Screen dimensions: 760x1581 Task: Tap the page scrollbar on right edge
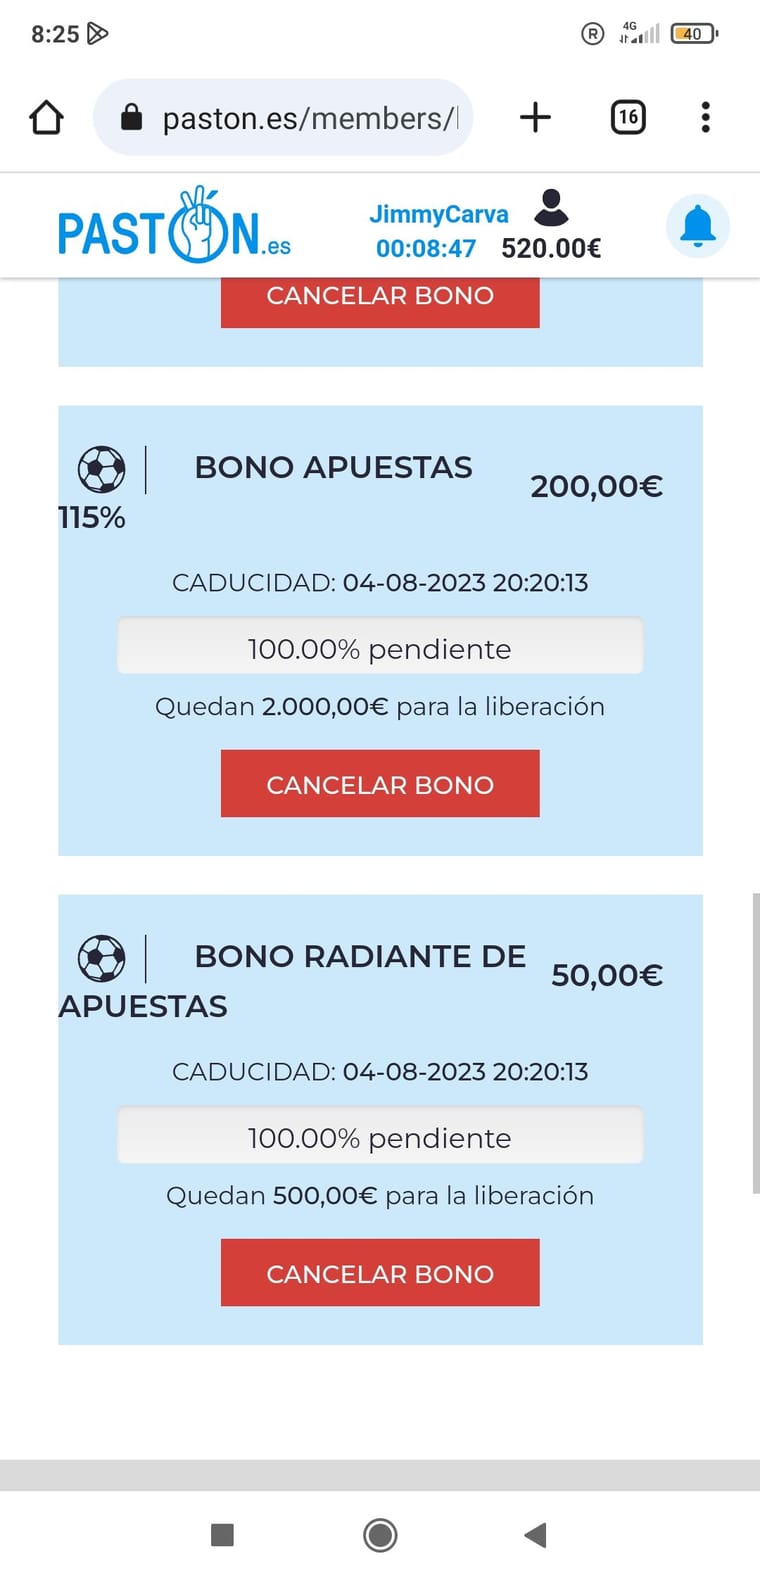pyautogui.click(x=755, y=1043)
